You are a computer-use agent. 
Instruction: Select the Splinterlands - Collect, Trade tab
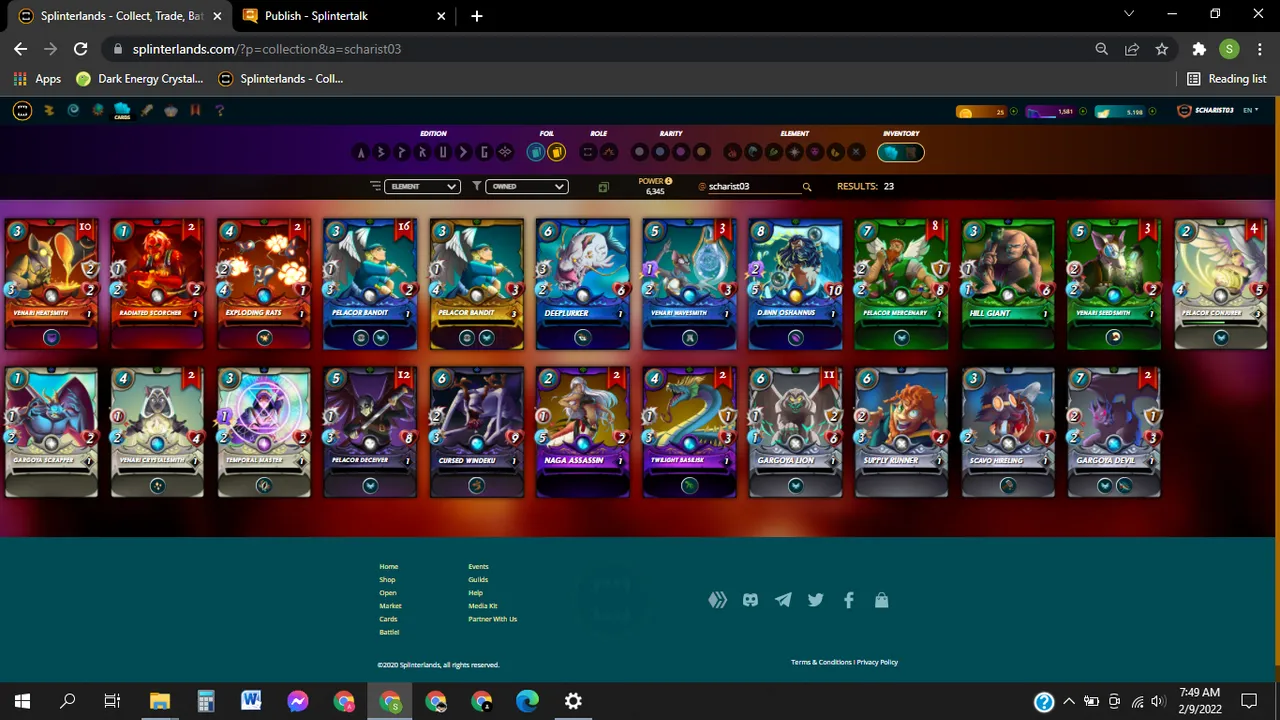coord(121,16)
